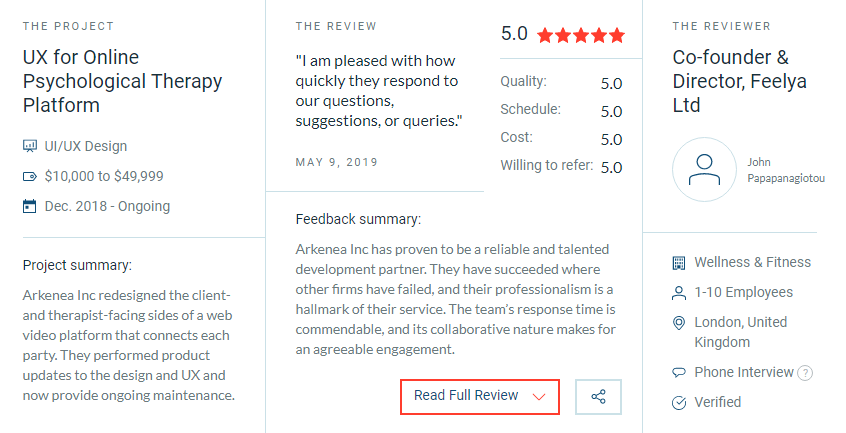Click the Co-founder & Director, Feelya Ltd heading
Image resolution: width=846 pixels, height=433 pixels.
(739, 81)
